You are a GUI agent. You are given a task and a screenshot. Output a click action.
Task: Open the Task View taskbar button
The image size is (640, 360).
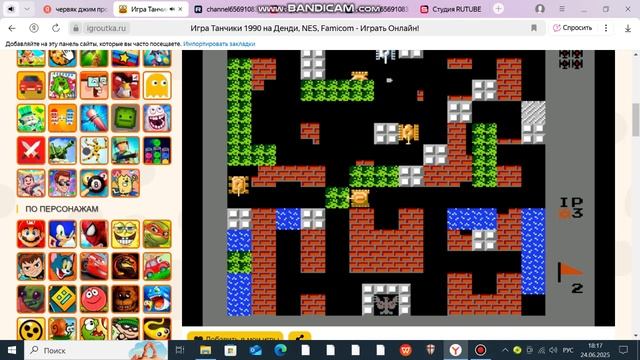click(180, 350)
